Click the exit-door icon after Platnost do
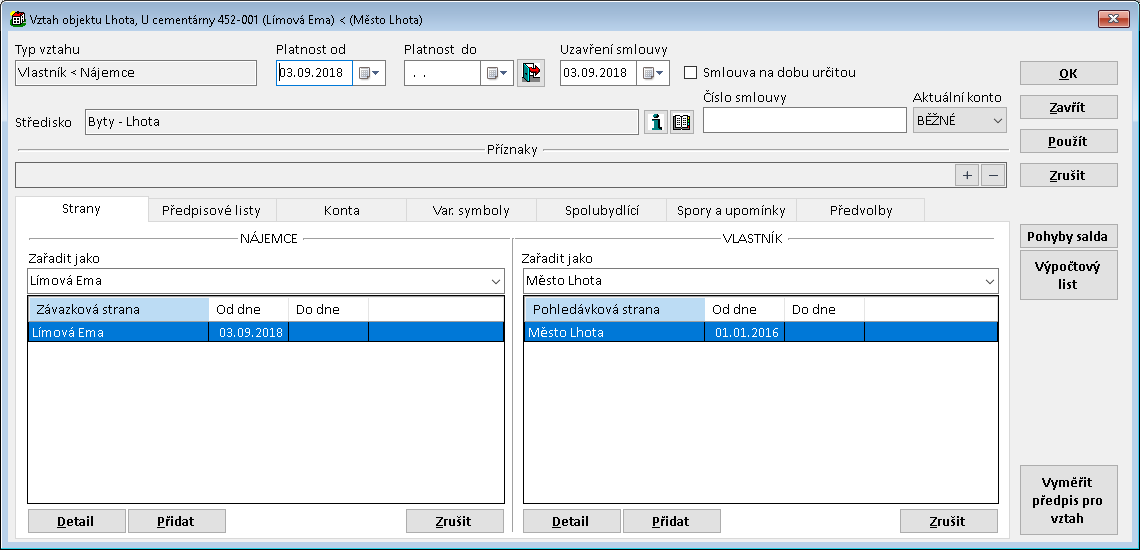This screenshot has width=1140, height=550. tap(531, 73)
